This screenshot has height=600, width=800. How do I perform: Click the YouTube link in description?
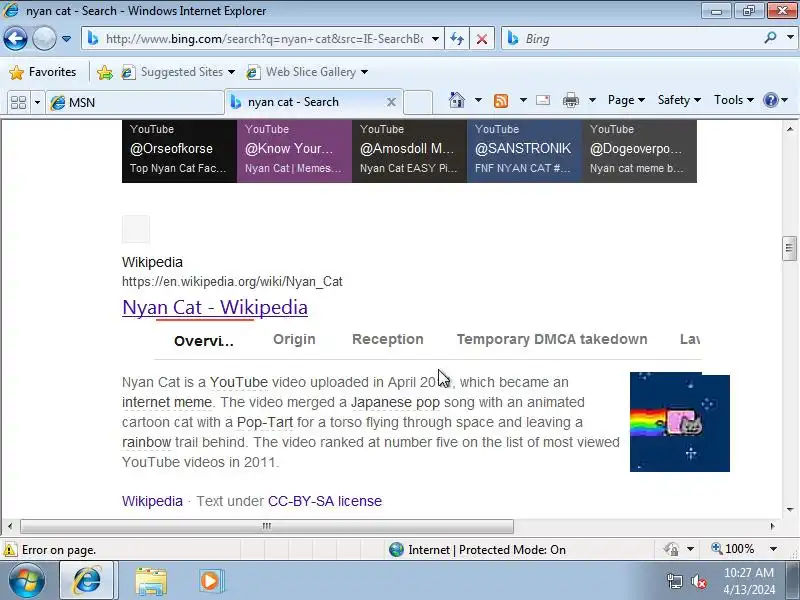pos(239,382)
